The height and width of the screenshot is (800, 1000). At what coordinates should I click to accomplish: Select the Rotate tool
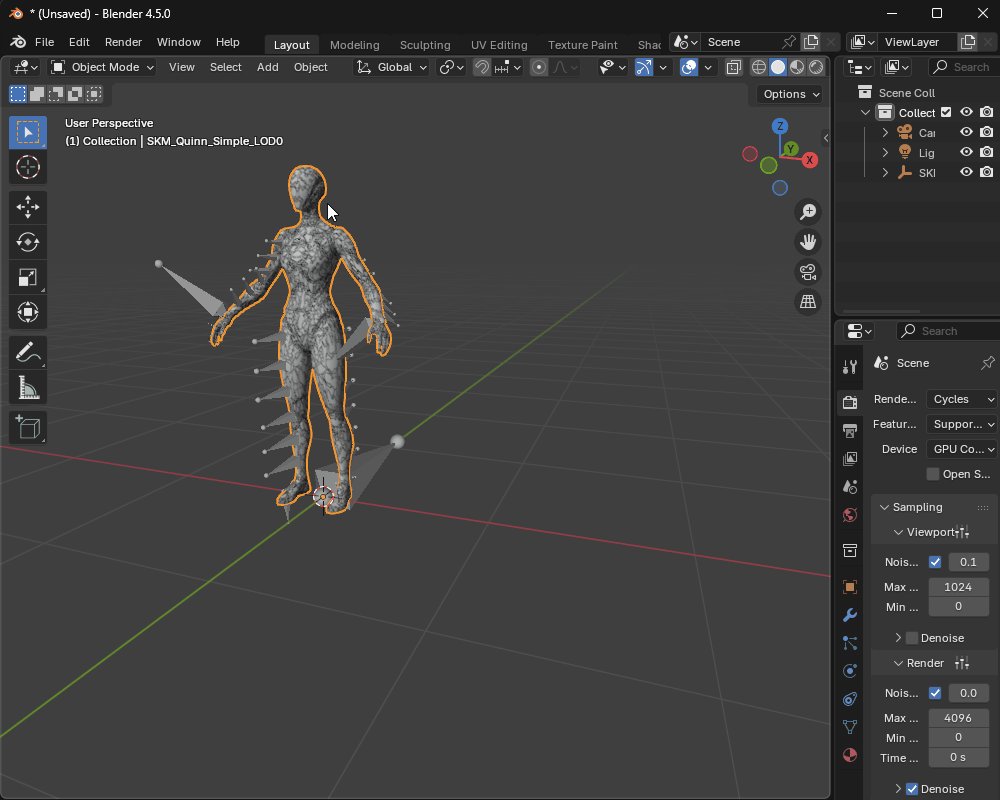[28, 242]
